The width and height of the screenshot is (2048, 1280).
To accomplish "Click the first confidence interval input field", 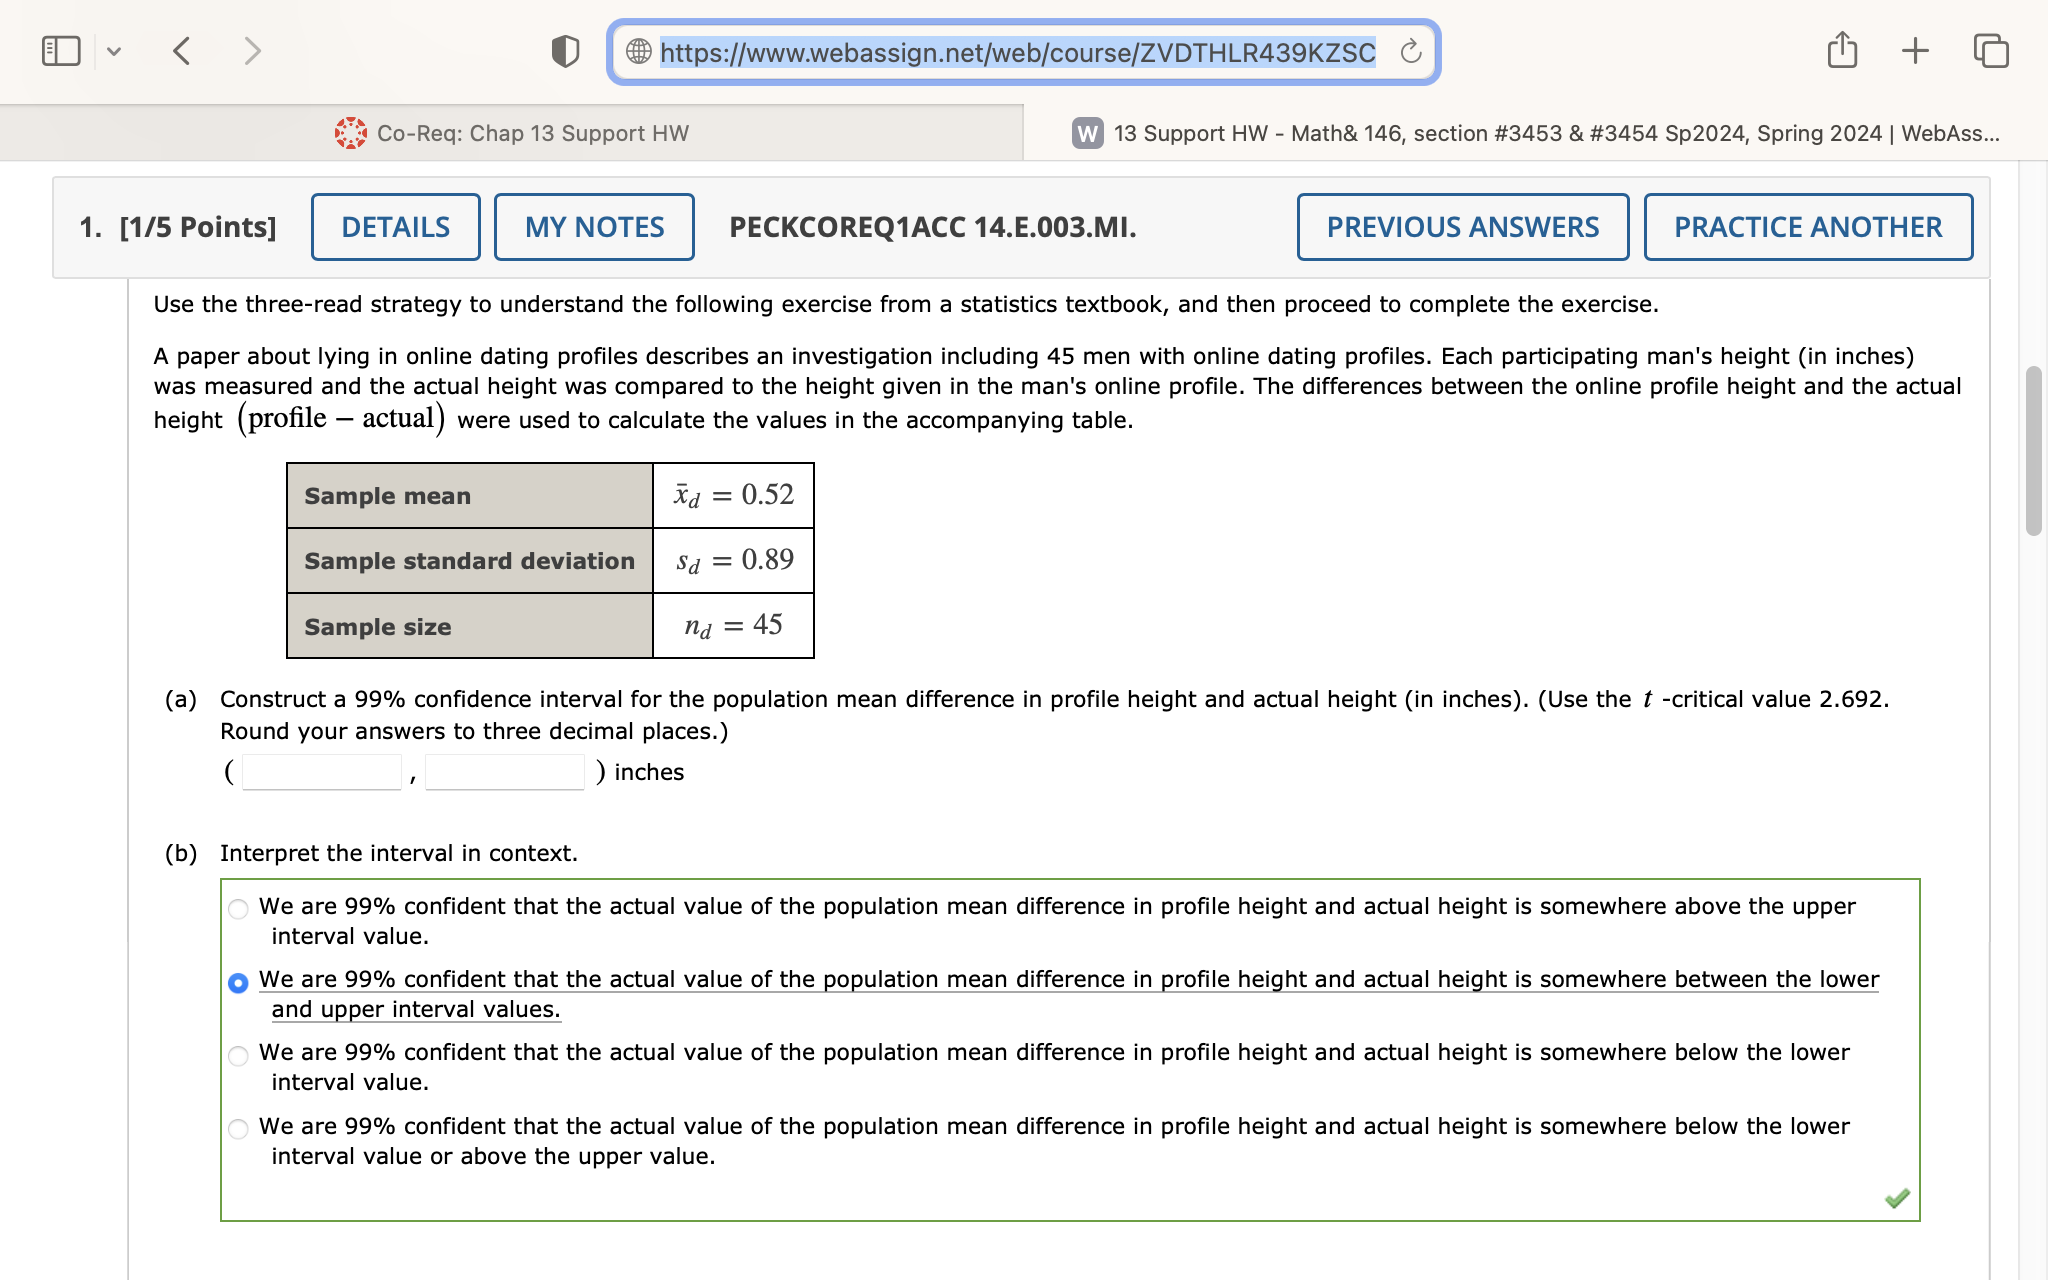I will (x=321, y=772).
